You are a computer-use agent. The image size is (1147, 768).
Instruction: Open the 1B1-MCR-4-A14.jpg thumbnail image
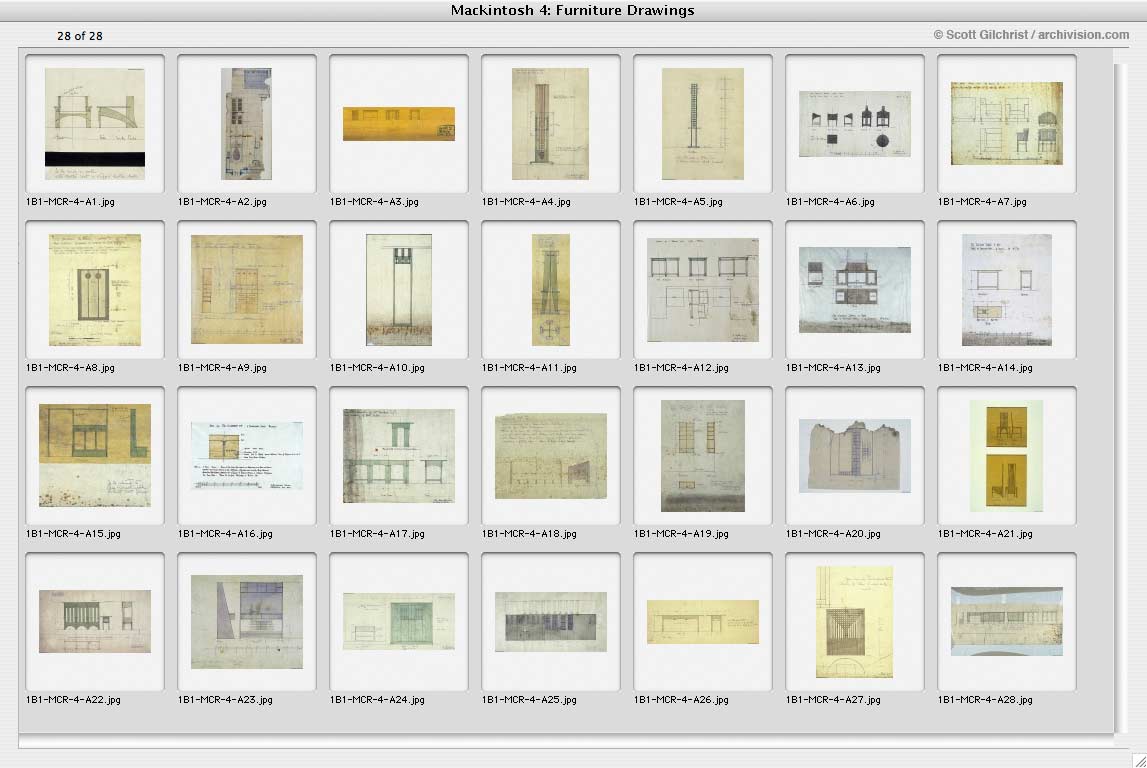(x=1007, y=290)
